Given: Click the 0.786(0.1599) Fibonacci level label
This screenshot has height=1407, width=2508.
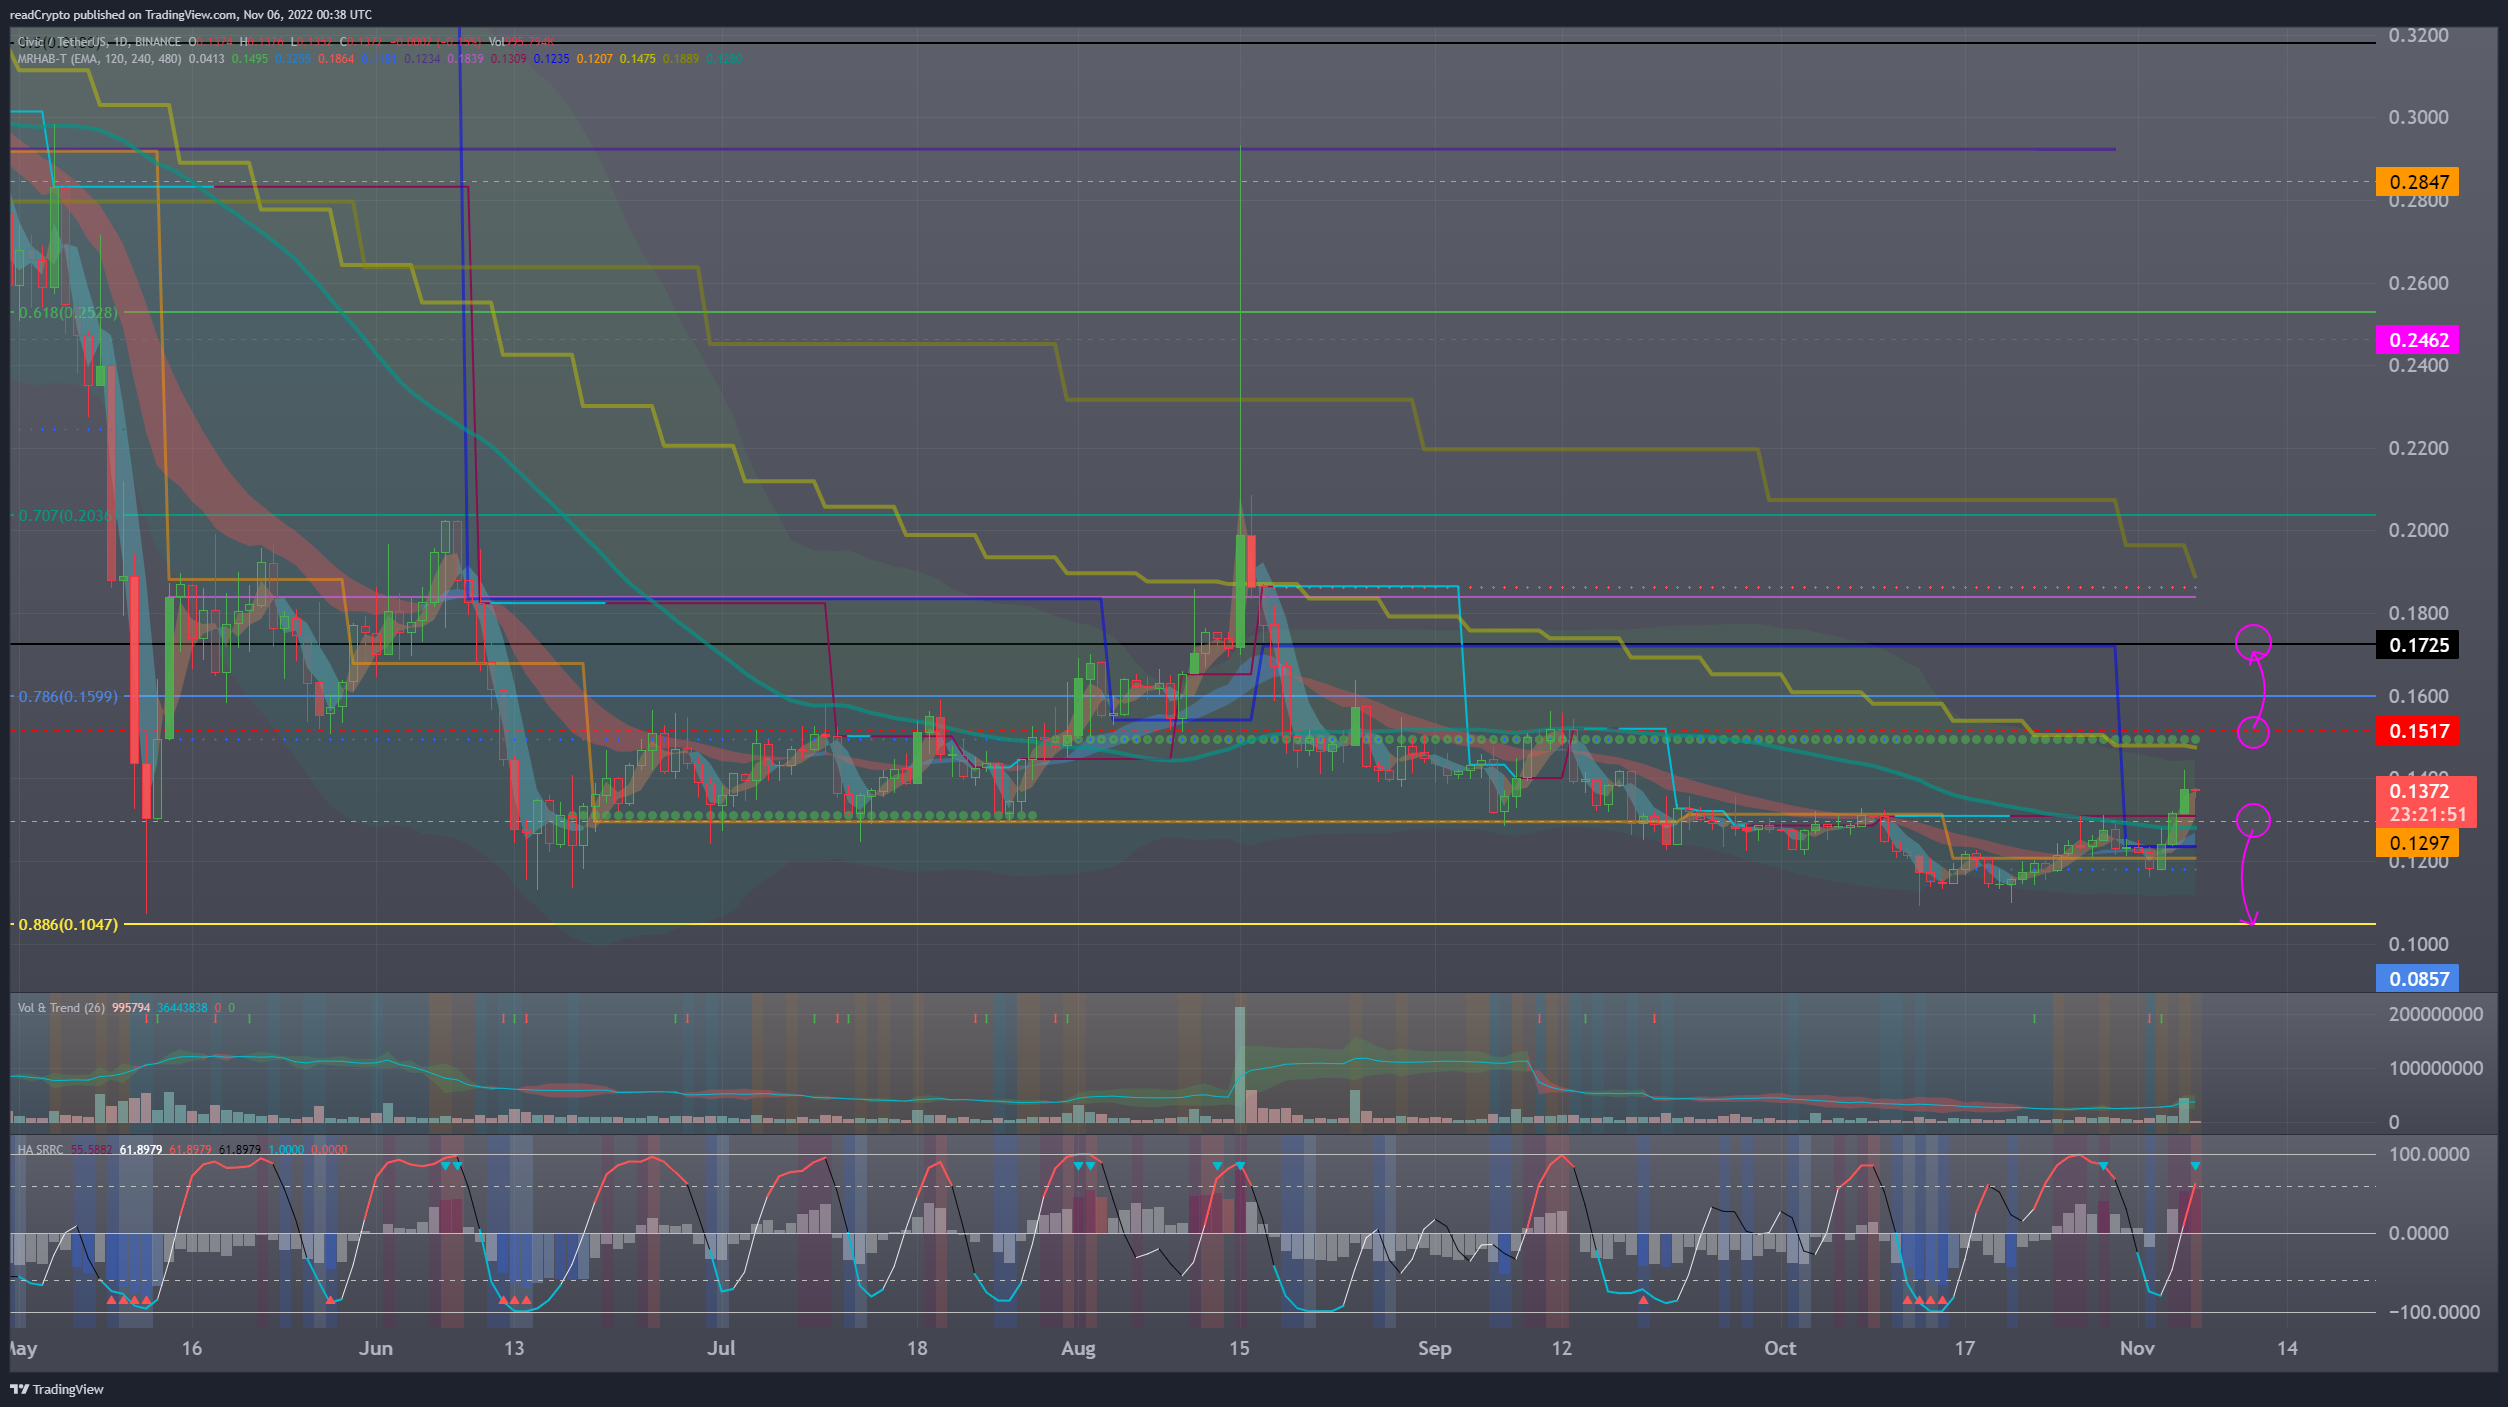Looking at the screenshot, I should 67,696.
